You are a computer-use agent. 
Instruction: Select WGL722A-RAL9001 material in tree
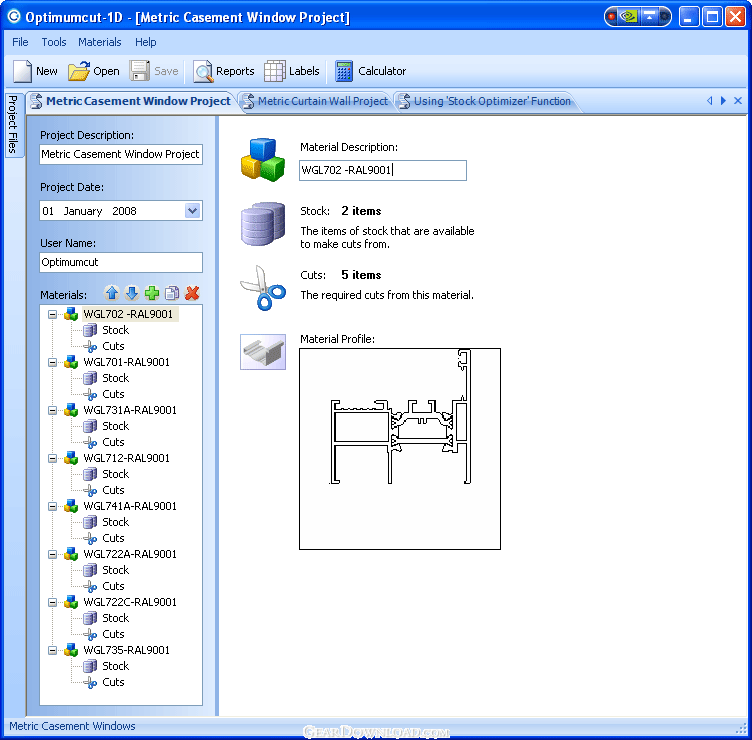coord(130,554)
